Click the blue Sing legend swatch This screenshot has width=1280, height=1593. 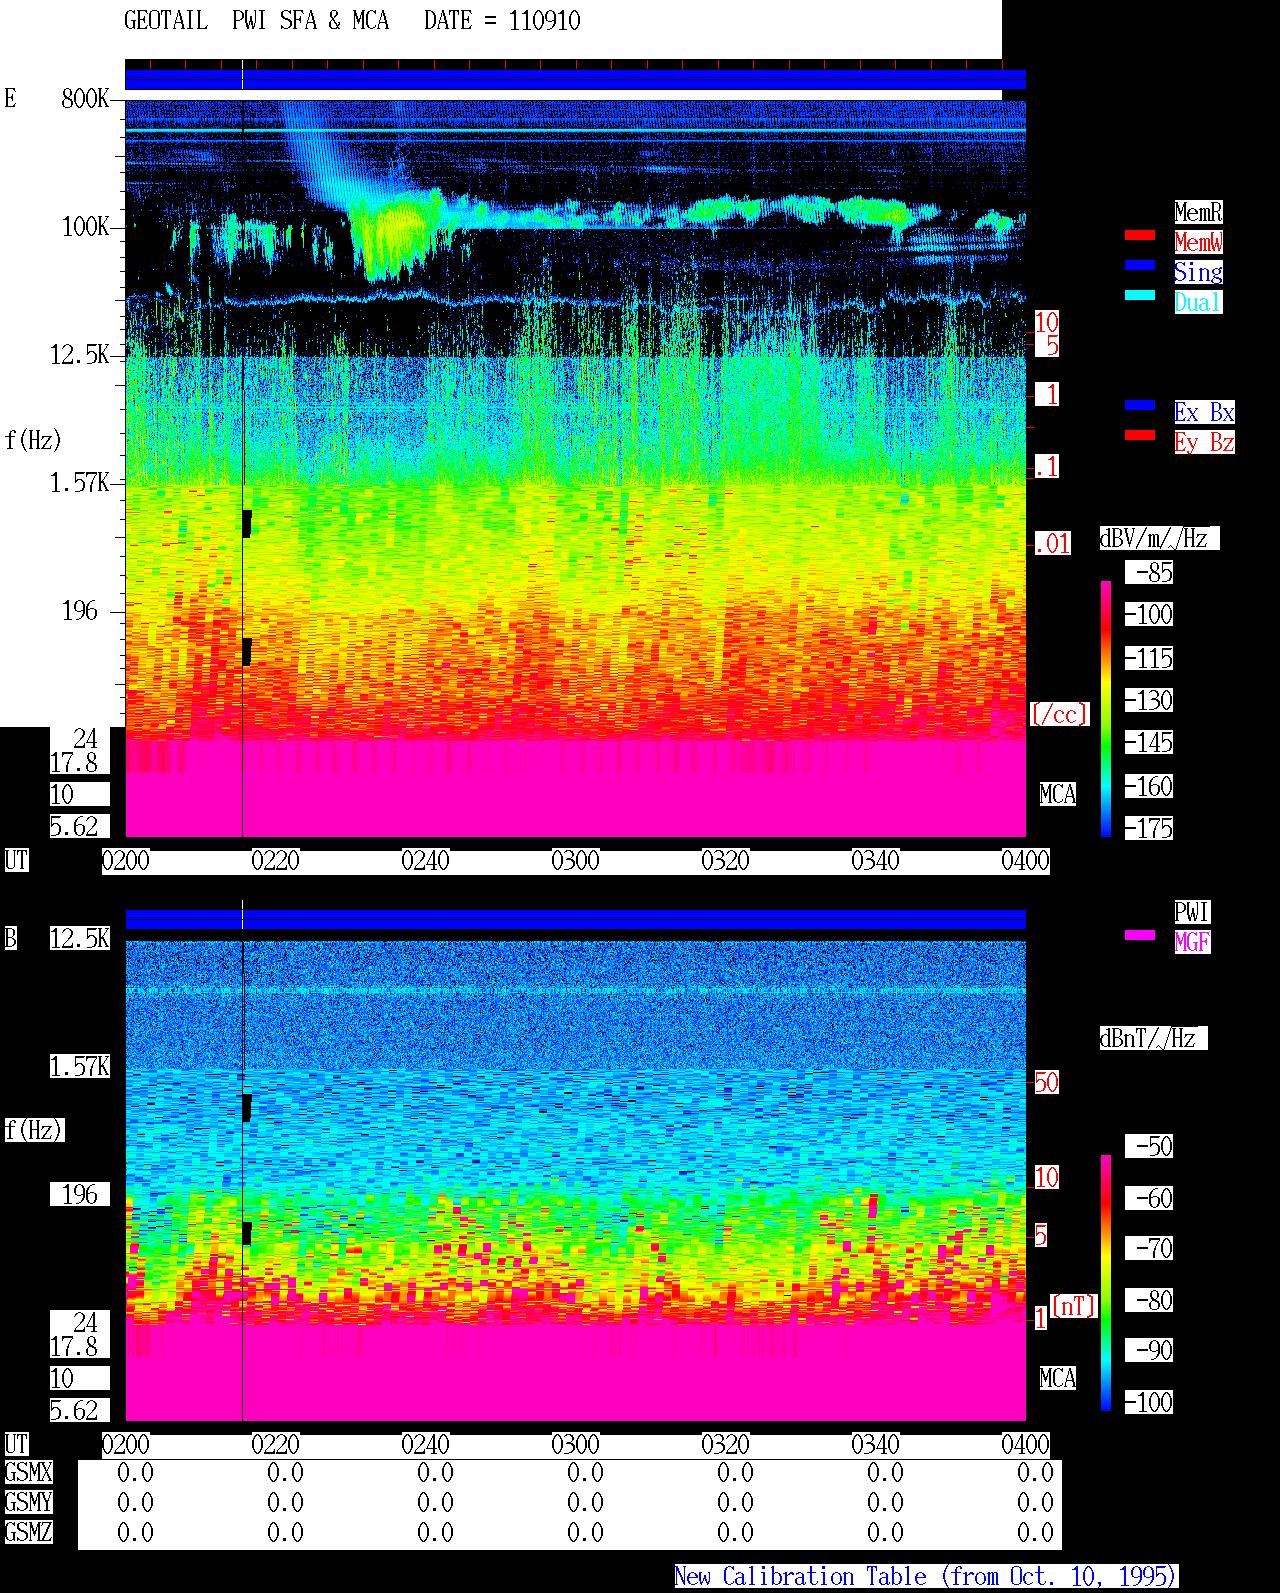click(x=1140, y=265)
